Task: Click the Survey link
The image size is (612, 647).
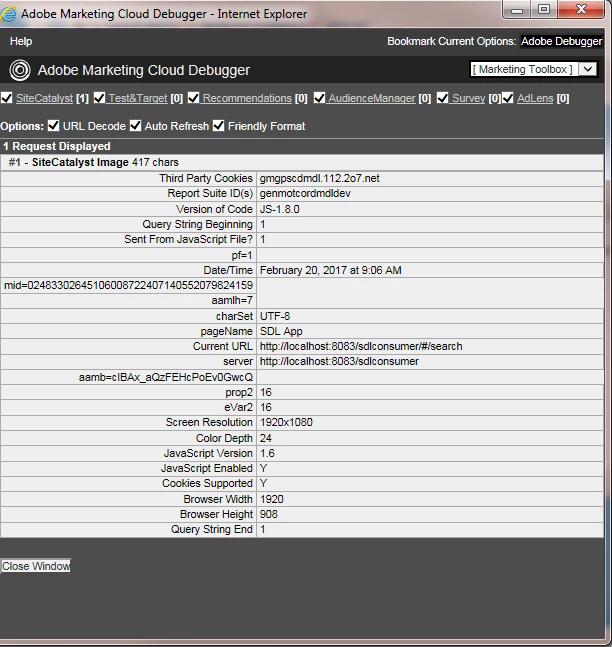Action: pos(468,98)
